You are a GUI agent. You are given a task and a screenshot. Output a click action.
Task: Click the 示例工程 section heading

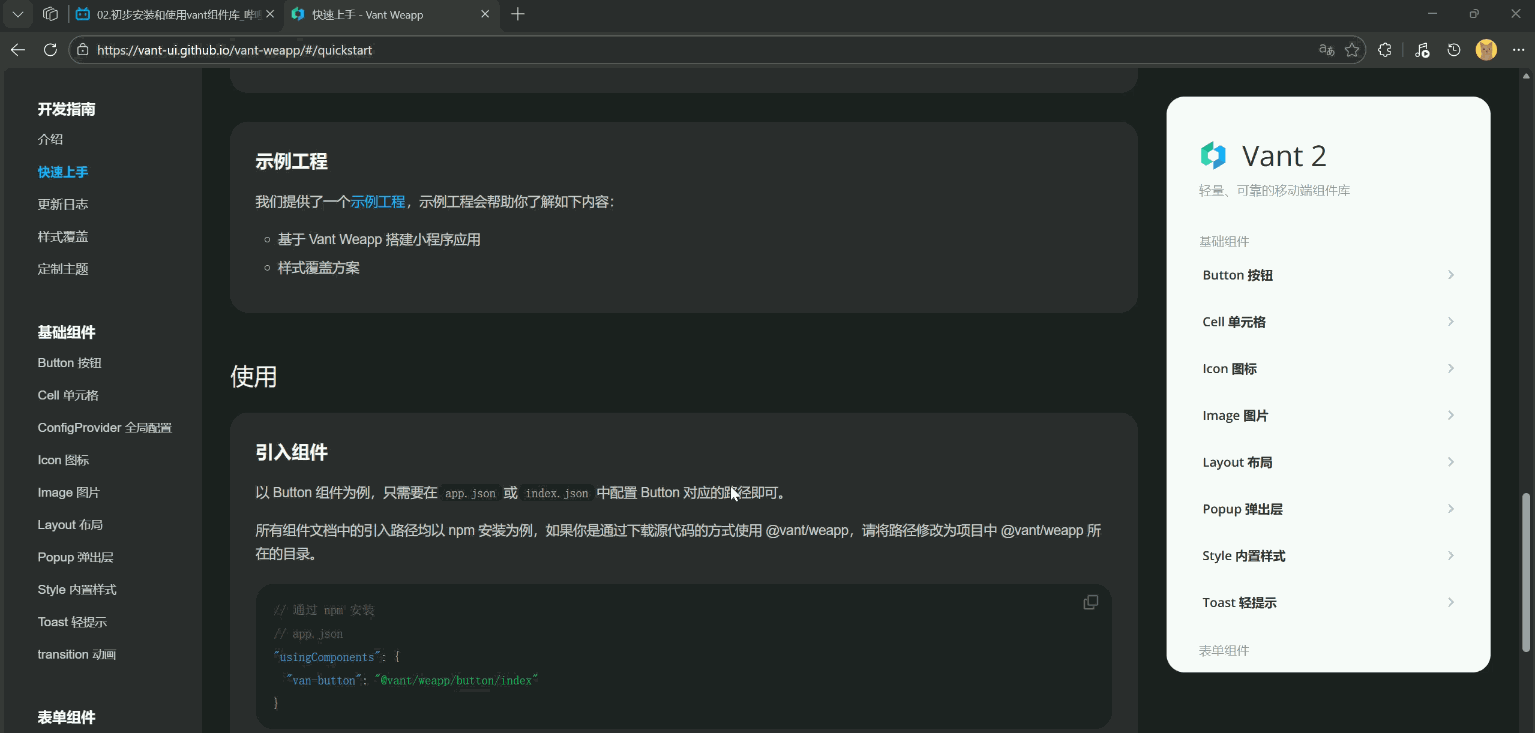[292, 161]
